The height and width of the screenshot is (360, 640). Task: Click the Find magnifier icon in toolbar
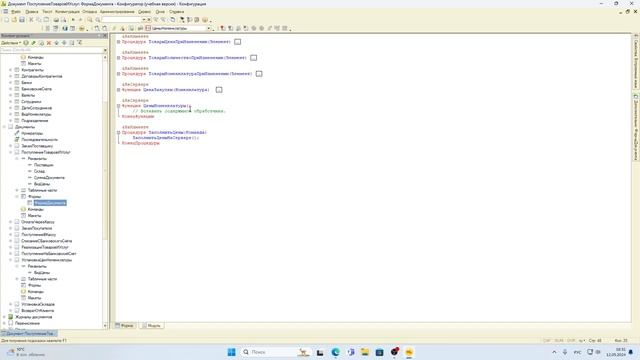click(90, 20)
